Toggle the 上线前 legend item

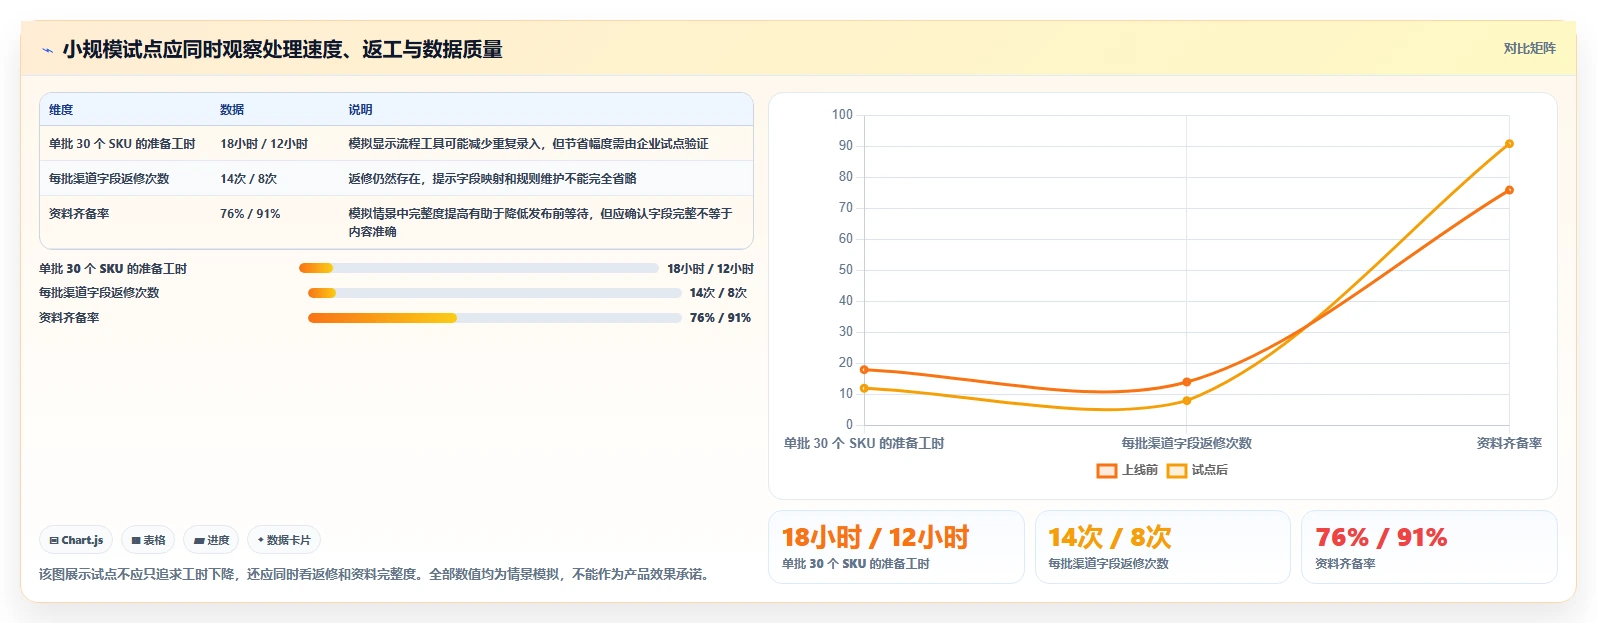[x=1127, y=470]
